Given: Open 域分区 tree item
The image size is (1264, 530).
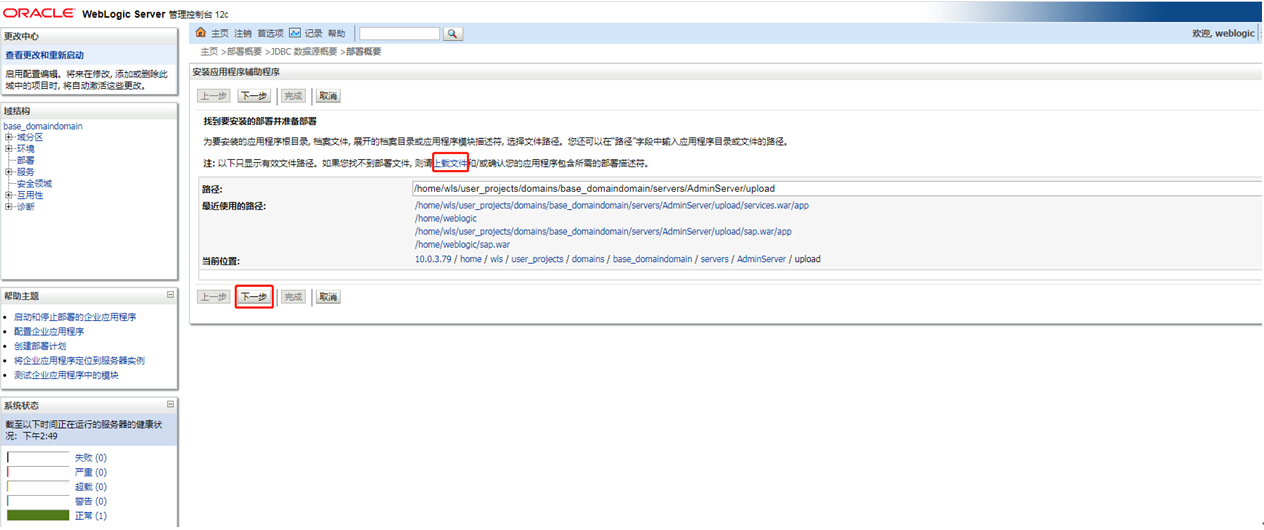Looking at the screenshot, I should 30,137.
